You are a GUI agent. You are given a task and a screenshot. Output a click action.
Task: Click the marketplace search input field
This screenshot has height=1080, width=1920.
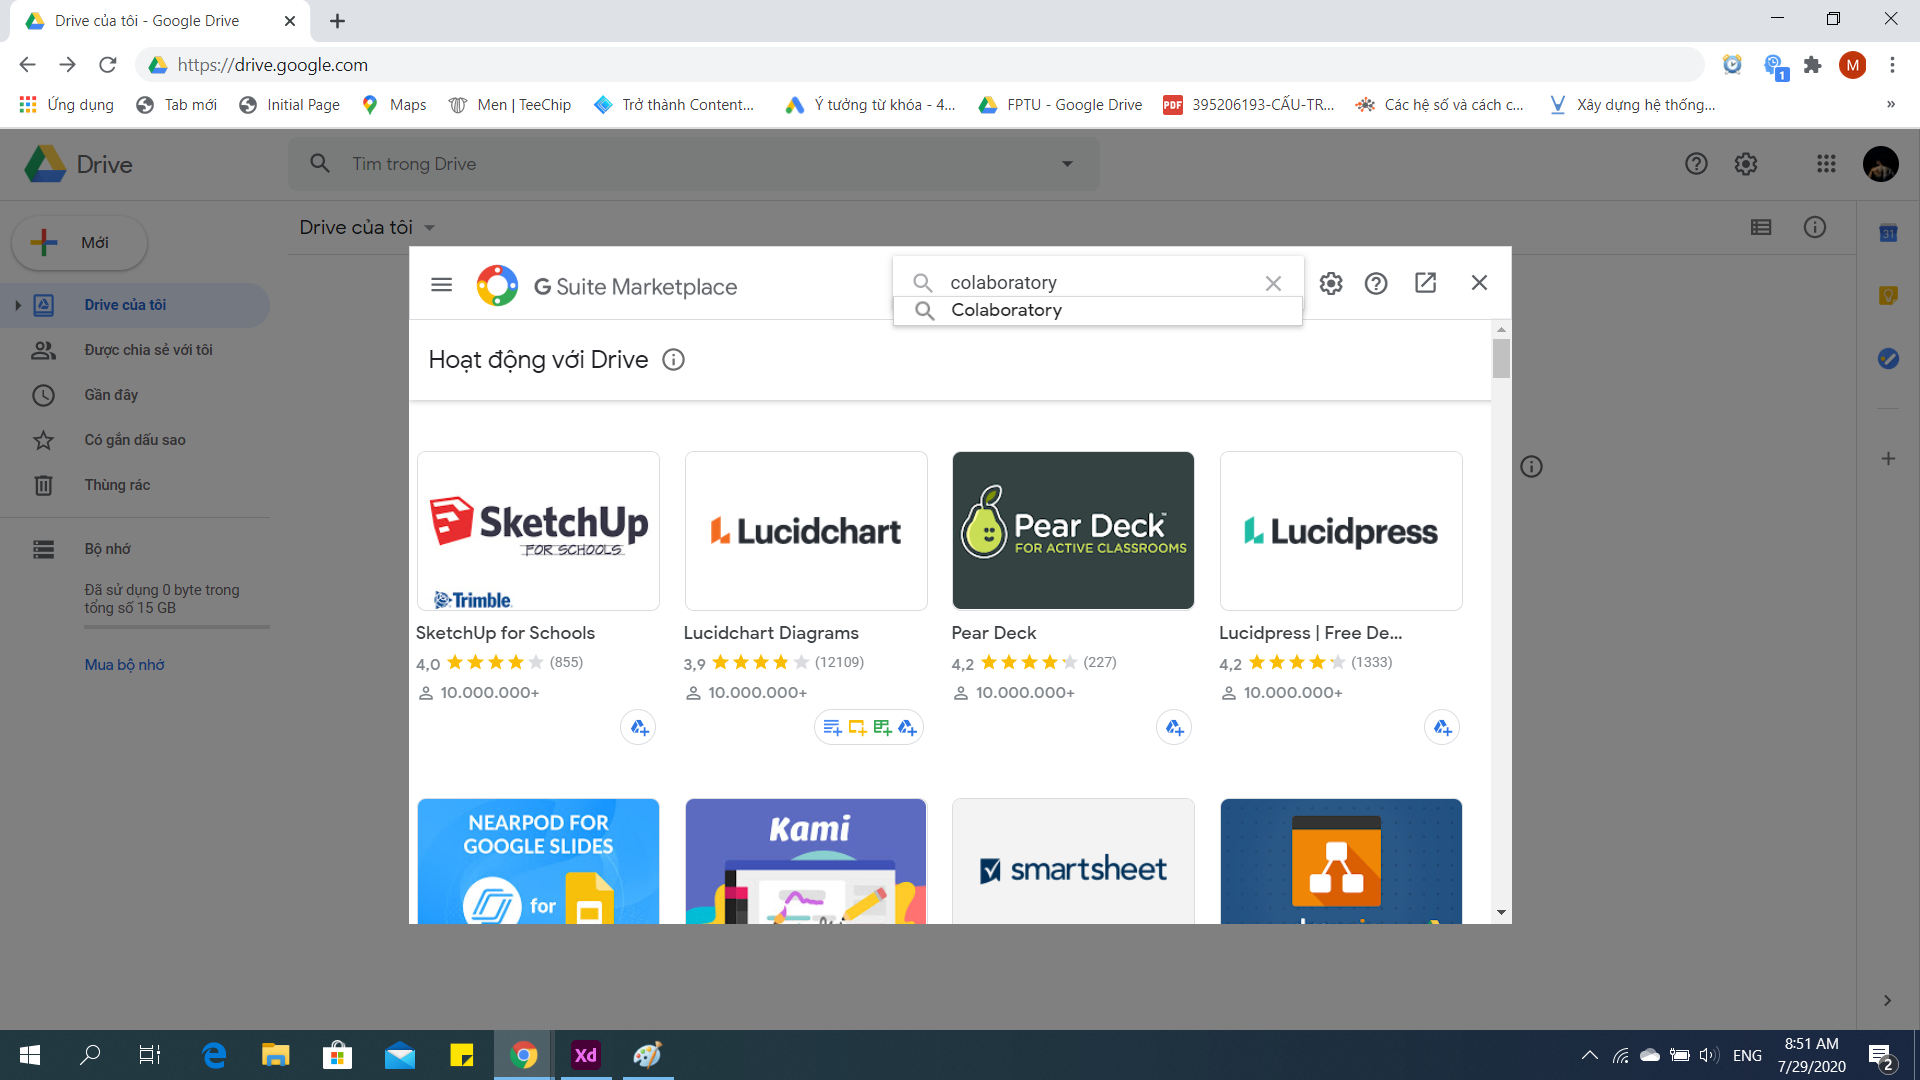[x=1100, y=283]
